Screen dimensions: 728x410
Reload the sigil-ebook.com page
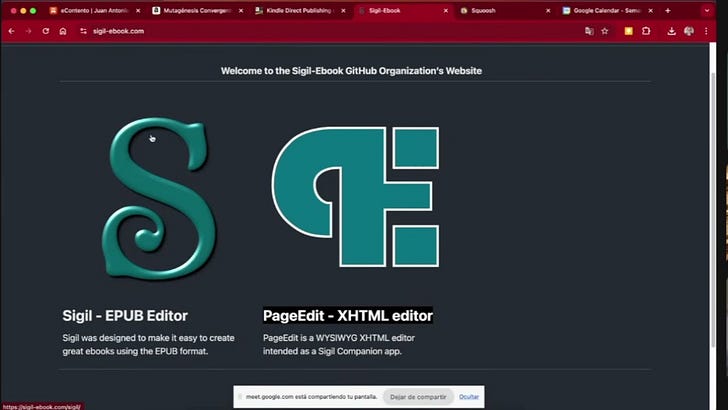pyautogui.click(x=46, y=31)
